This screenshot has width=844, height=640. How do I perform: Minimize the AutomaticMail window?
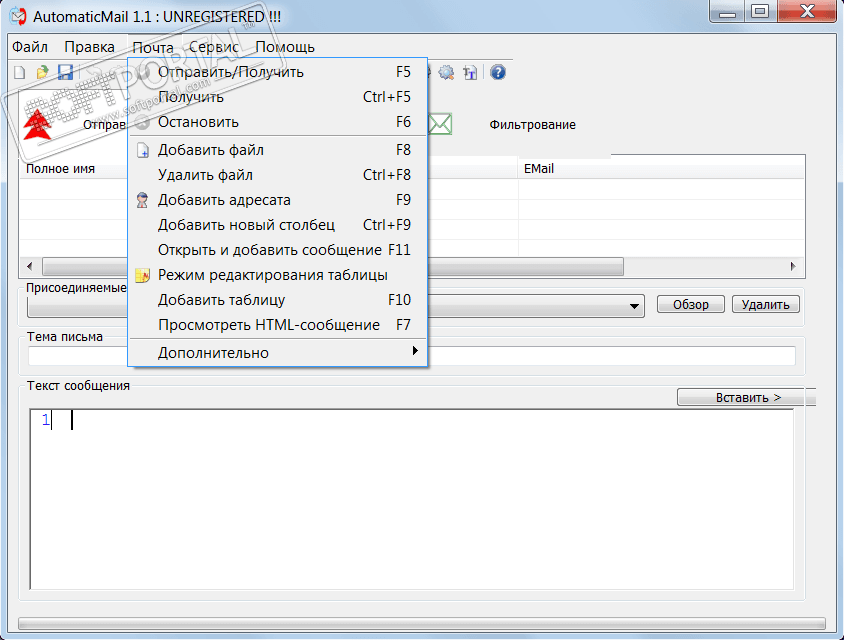click(727, 12)
